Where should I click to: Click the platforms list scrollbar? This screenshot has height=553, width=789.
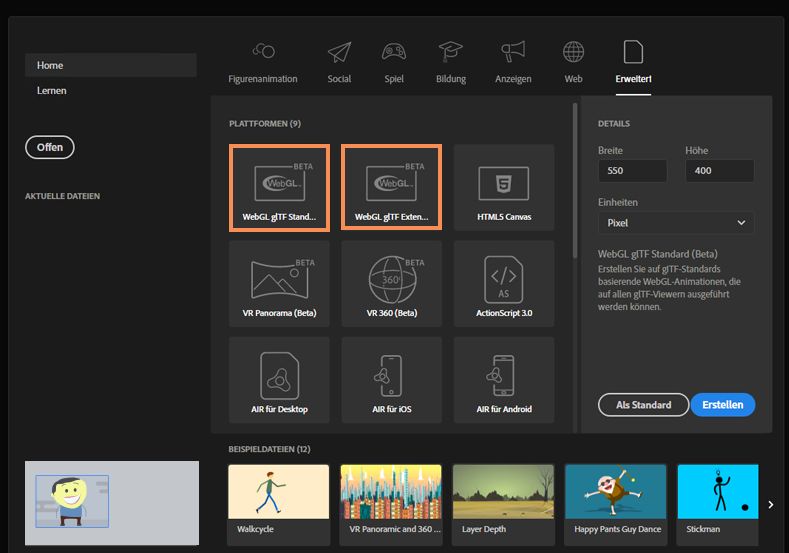575,181
